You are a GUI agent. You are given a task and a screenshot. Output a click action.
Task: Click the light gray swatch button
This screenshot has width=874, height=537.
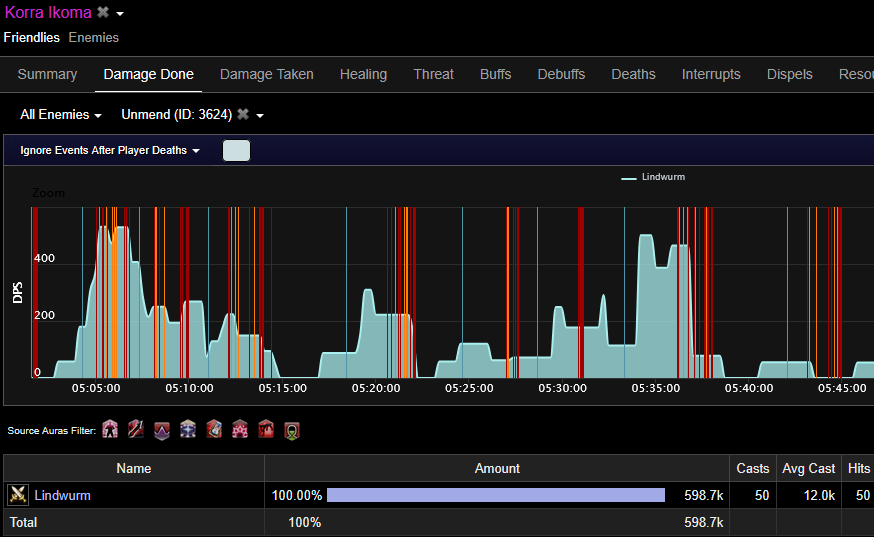point(236,151)
